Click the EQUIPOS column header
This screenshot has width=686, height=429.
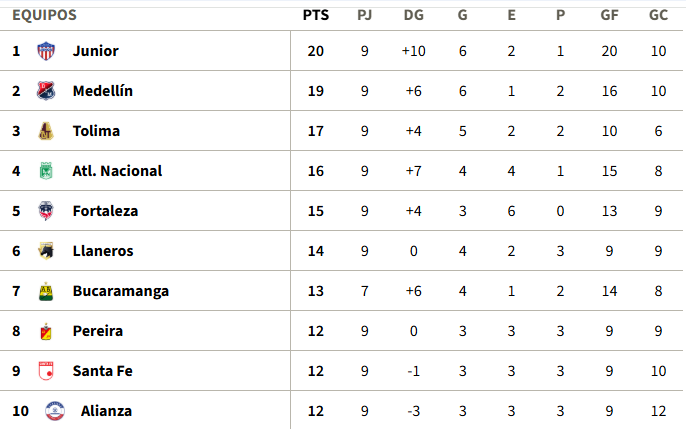(44, 15)
